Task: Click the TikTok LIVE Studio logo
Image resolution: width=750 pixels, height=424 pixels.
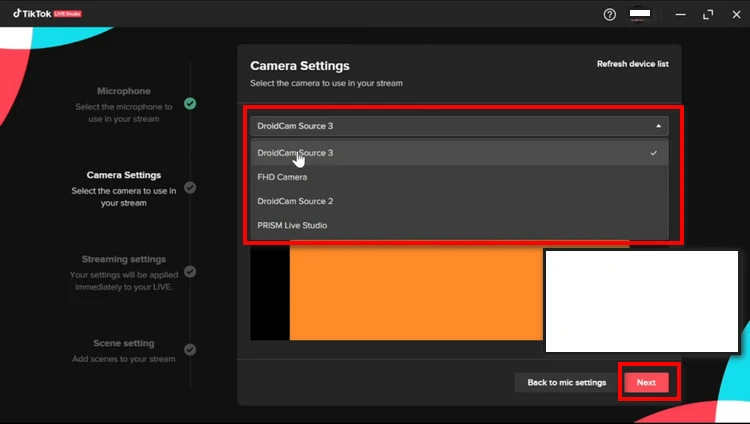Action: click(47, 13)
